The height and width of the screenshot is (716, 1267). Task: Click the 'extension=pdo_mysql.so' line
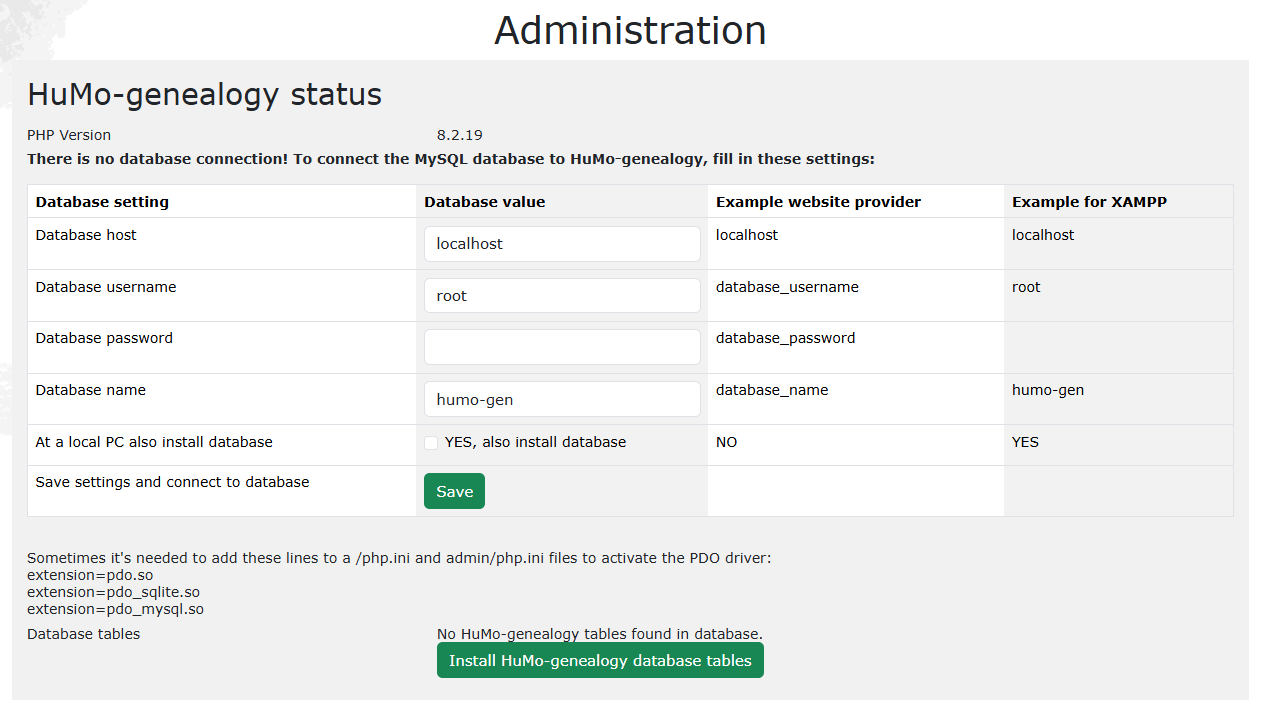[115, 609]
